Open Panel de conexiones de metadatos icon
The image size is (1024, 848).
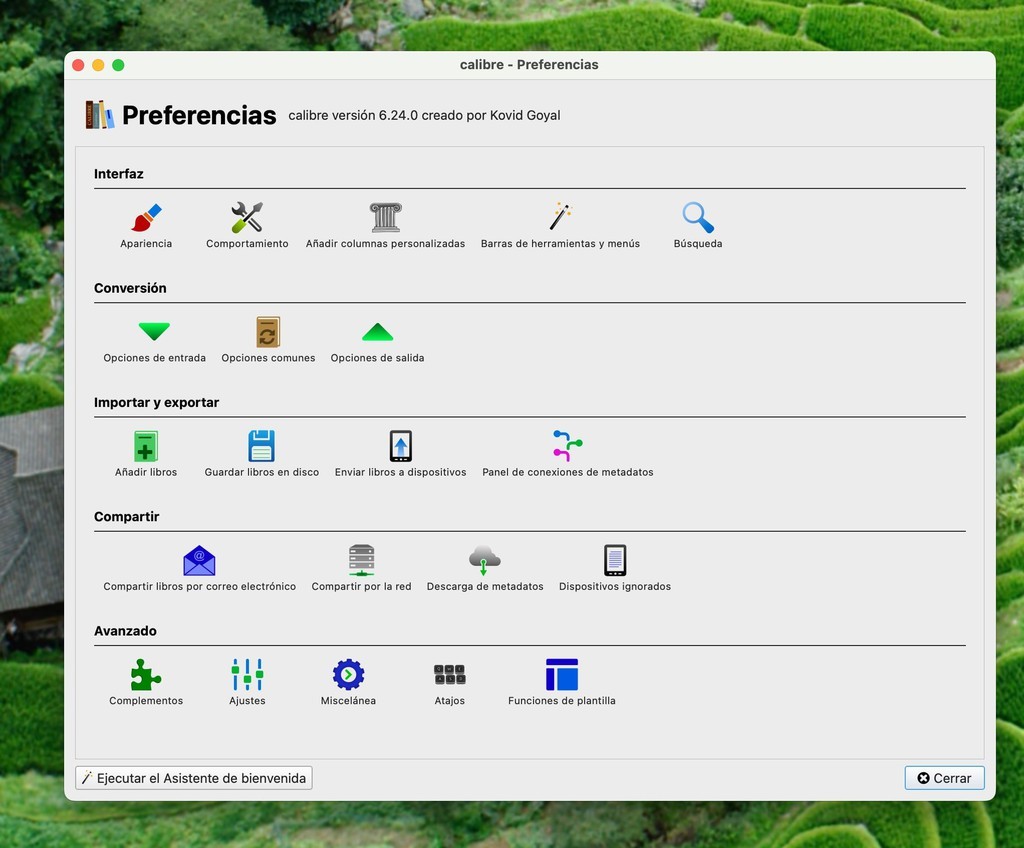[x=568, y=446]
